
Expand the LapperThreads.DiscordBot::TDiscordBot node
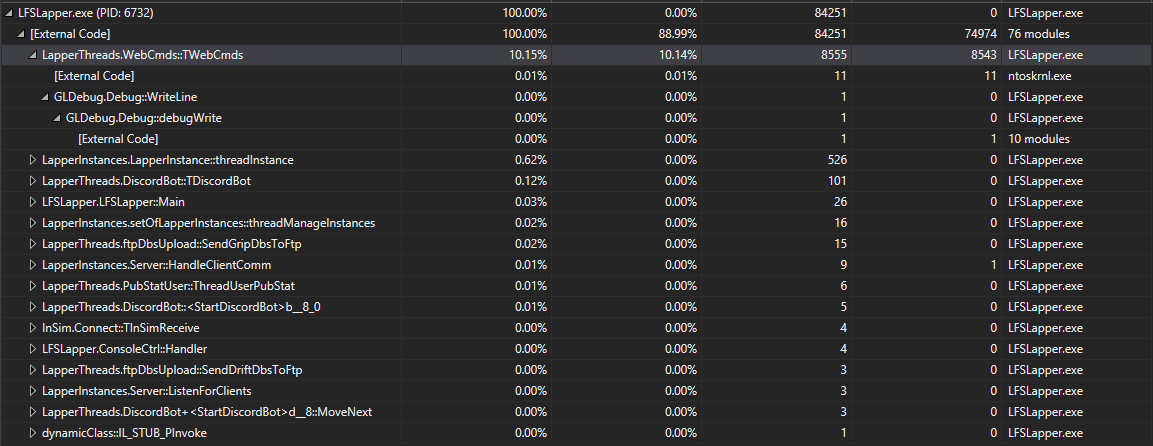click(33, 181)
